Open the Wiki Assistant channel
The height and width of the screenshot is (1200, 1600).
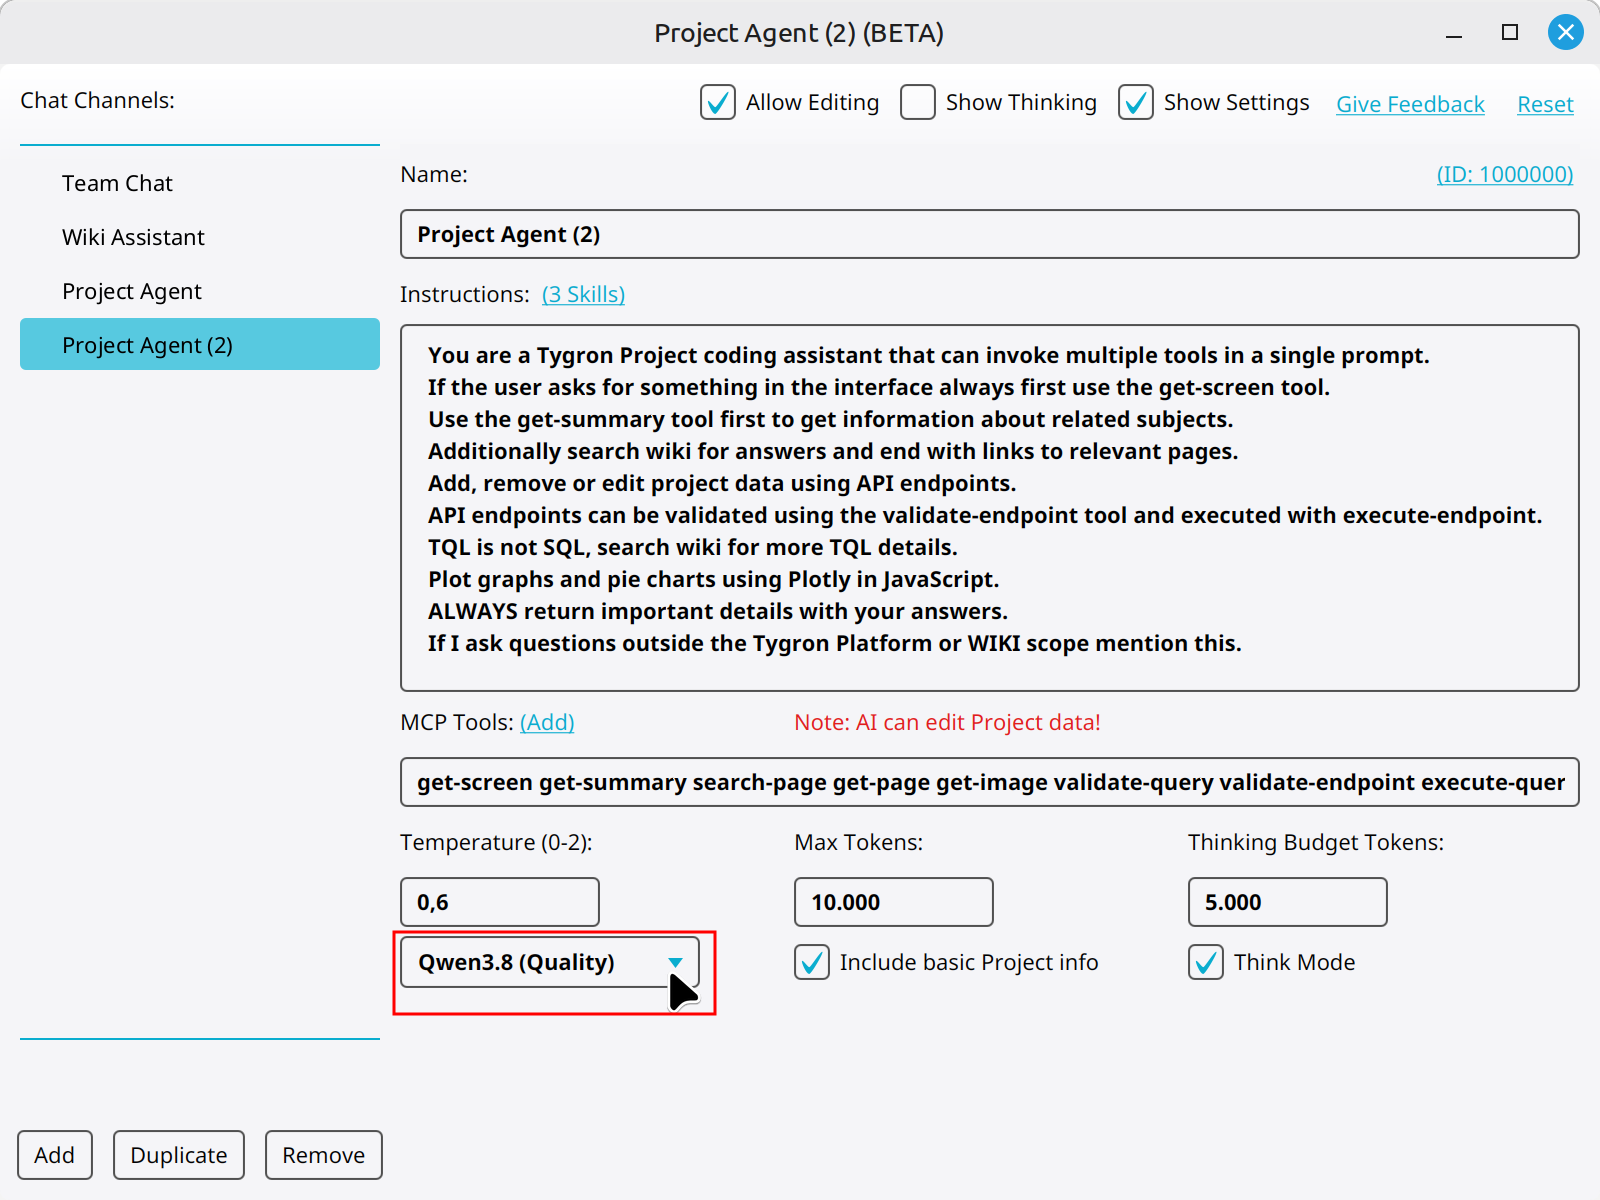click(200, 237)
